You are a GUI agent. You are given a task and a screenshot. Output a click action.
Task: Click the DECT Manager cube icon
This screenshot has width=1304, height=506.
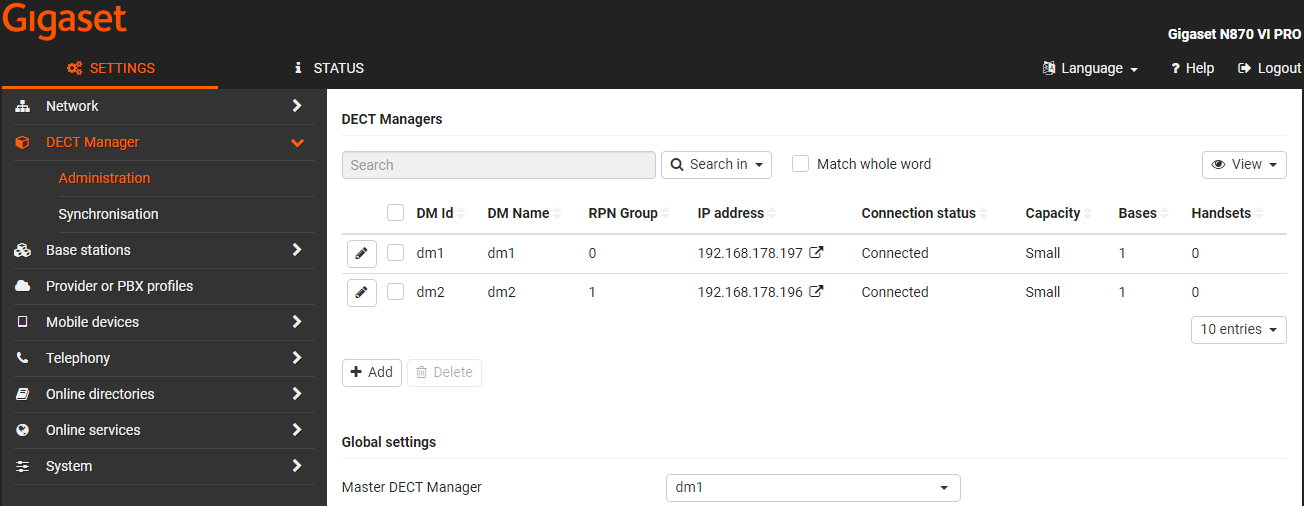[x=23, y=142]
